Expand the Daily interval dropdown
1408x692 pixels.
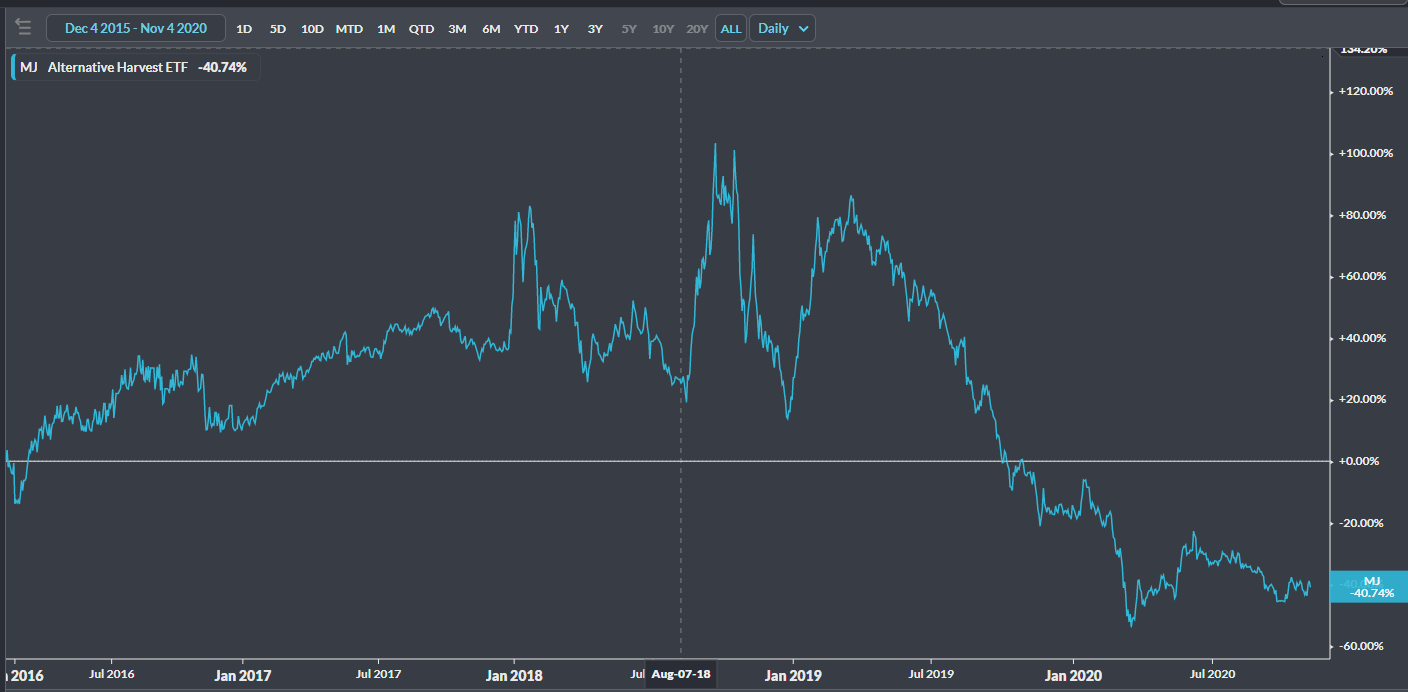pos(784,28)
